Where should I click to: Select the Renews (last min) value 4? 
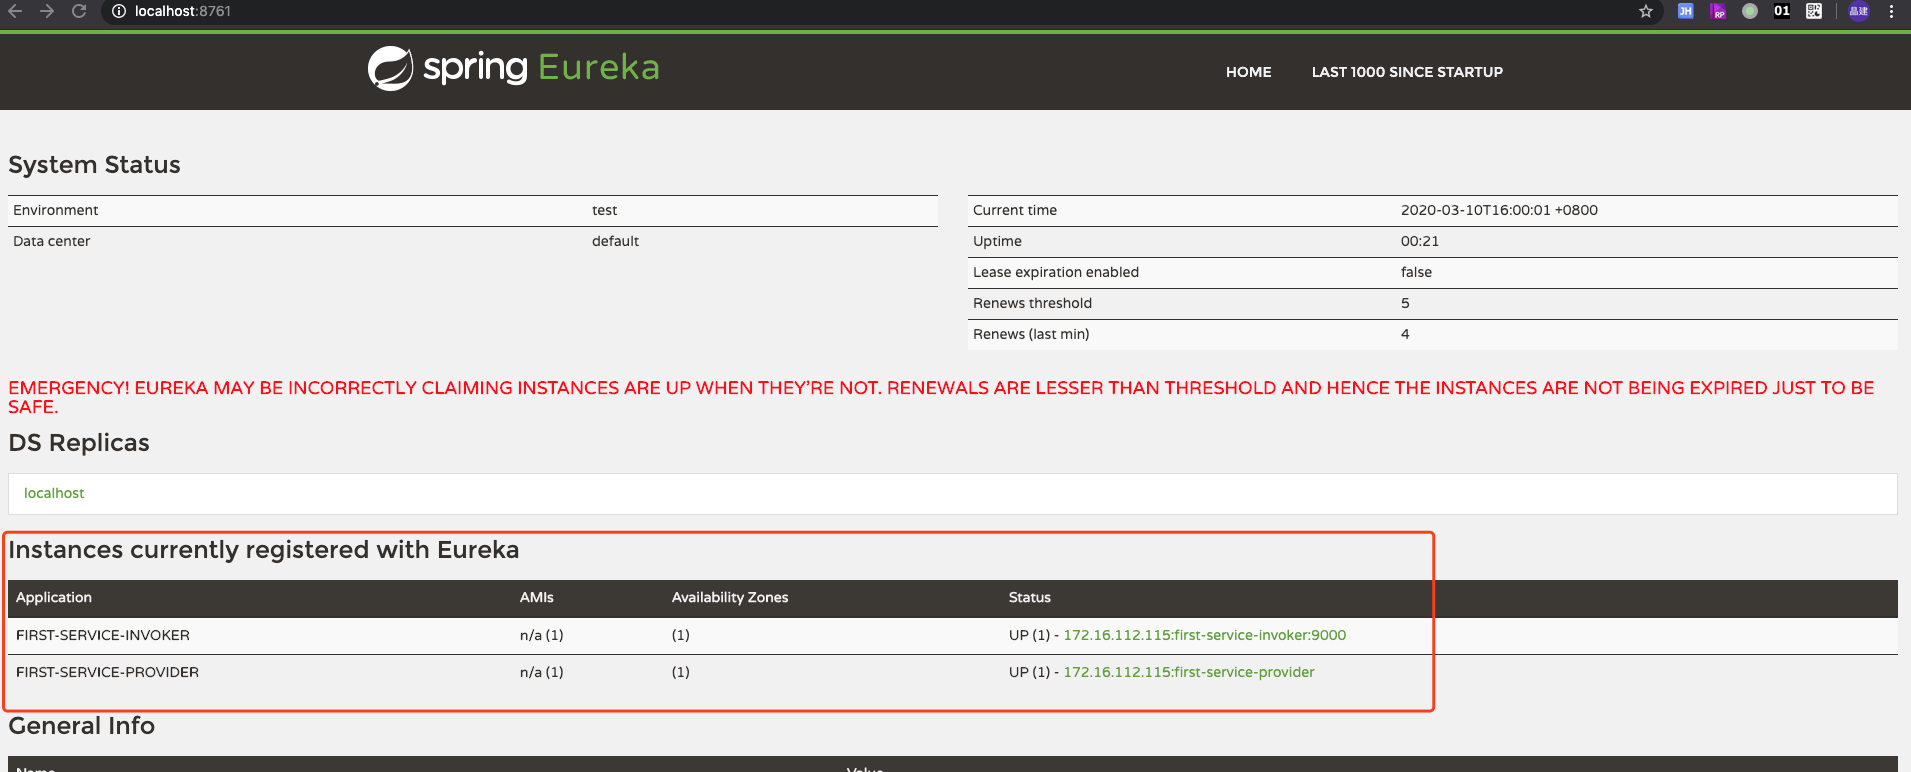[x=1405, y=334]
